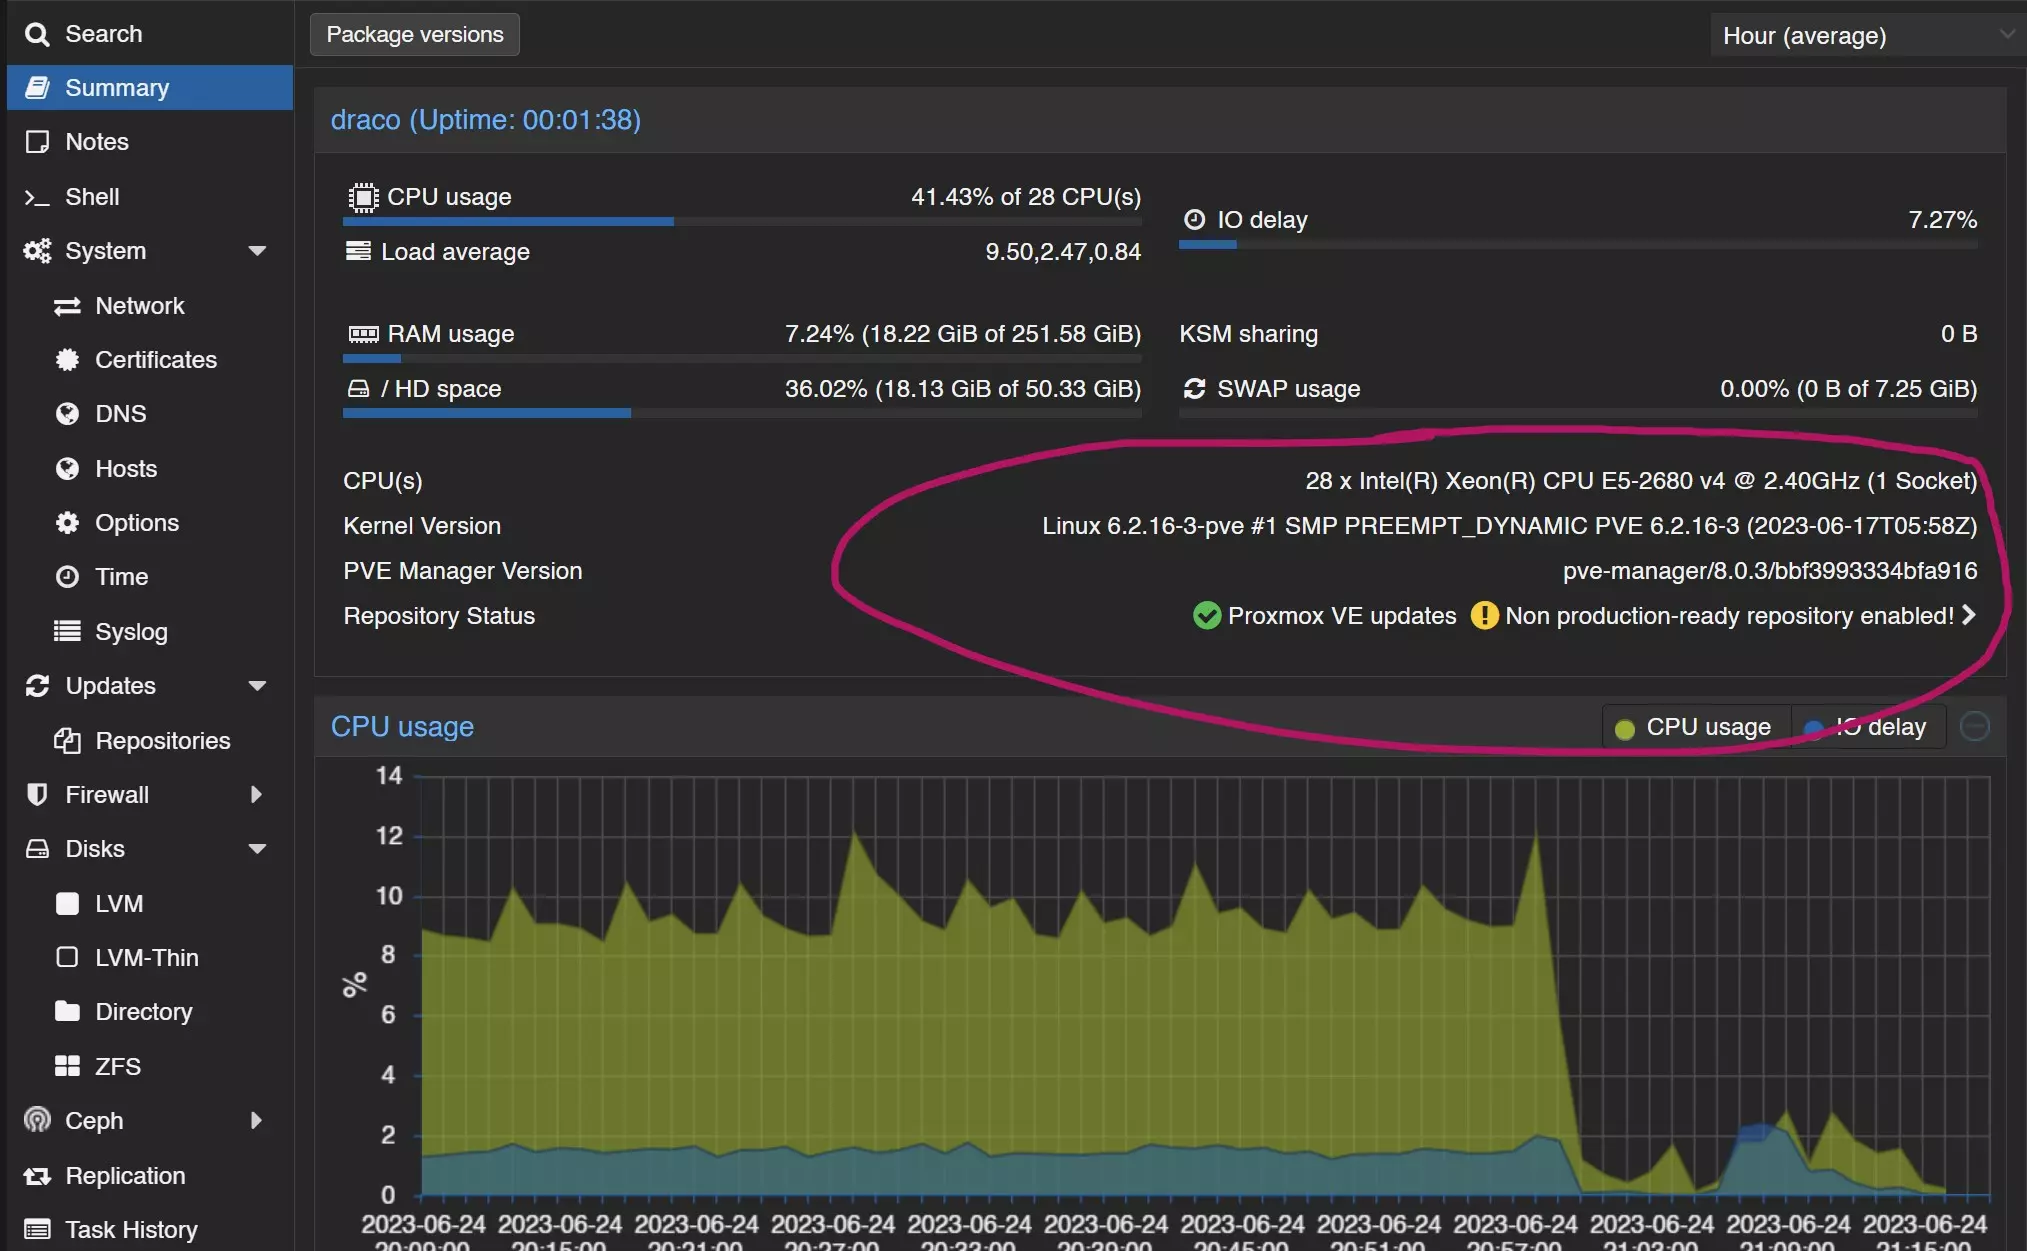Click the HD space progress bar

tap(742, 413)
